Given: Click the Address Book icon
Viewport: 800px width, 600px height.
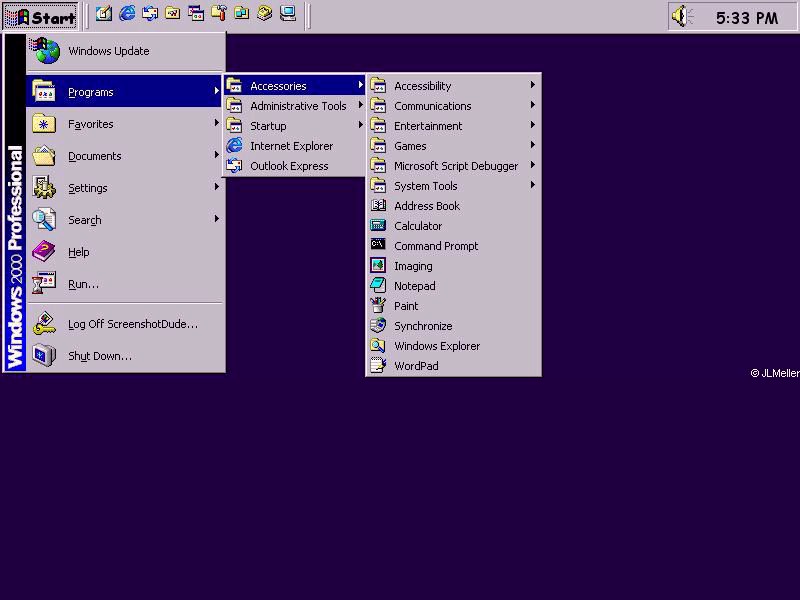Looking at the screenshot, I should [x=378, y=205].
